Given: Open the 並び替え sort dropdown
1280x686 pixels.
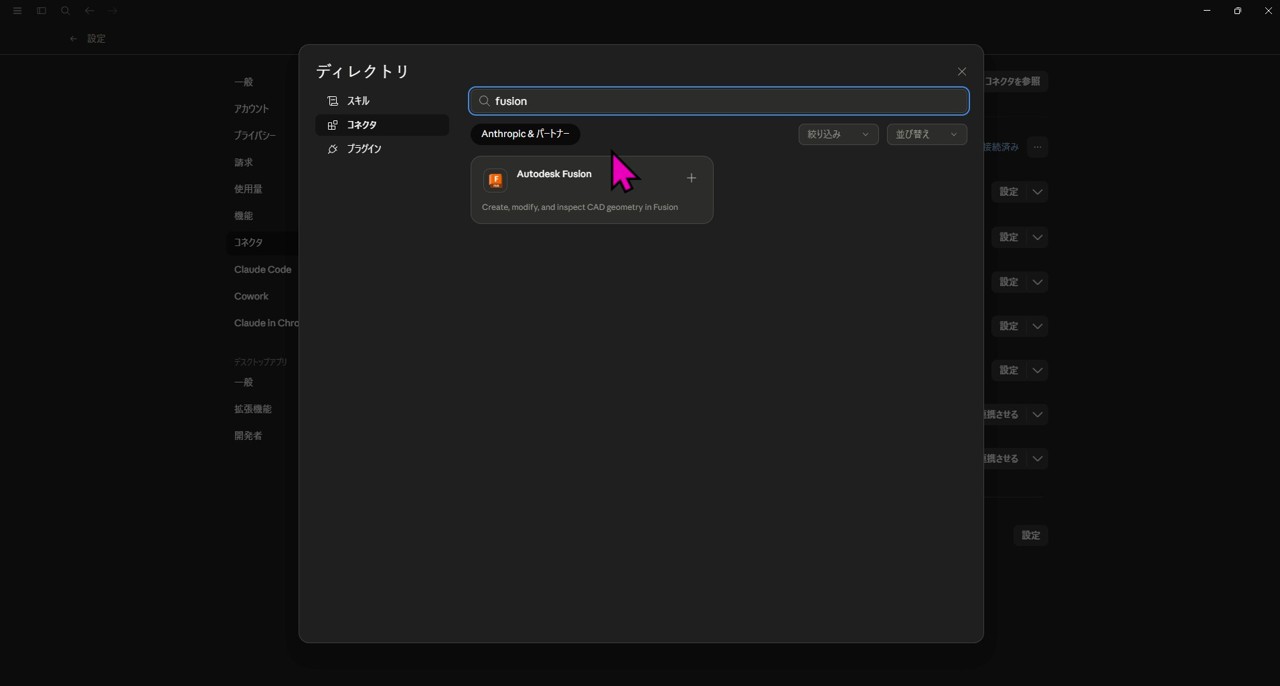Looking at the screenshot, I should click(926, 133).
